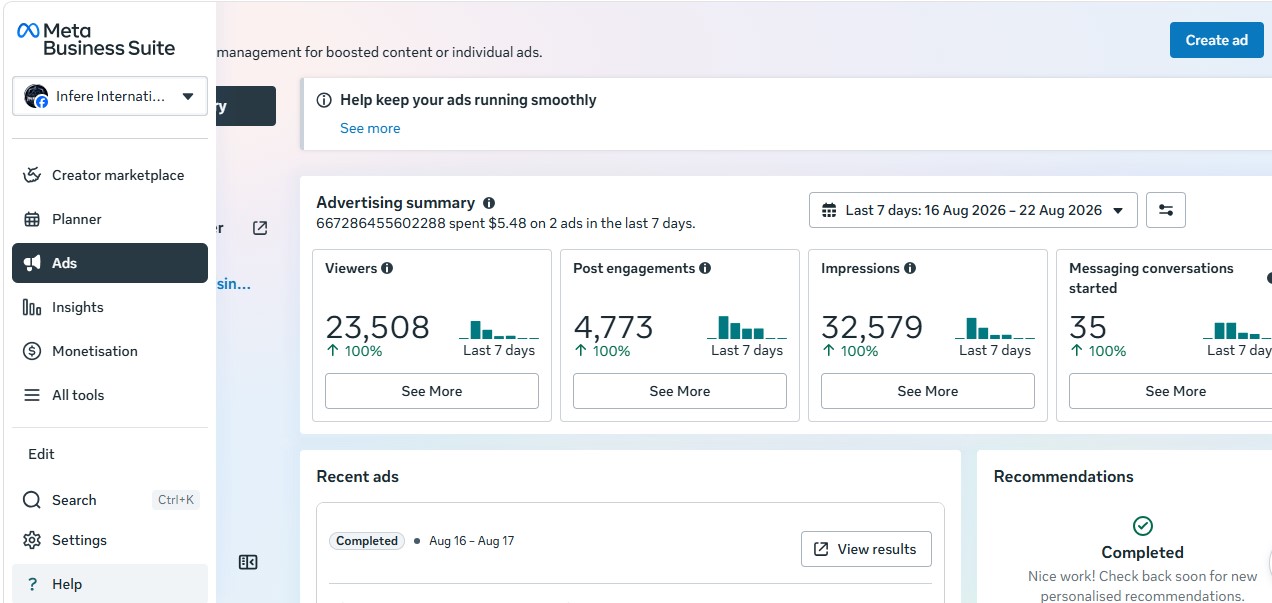The image size is (1272, 603).
Task: Open the Infere International account dropdown
Action: [110, 96]
